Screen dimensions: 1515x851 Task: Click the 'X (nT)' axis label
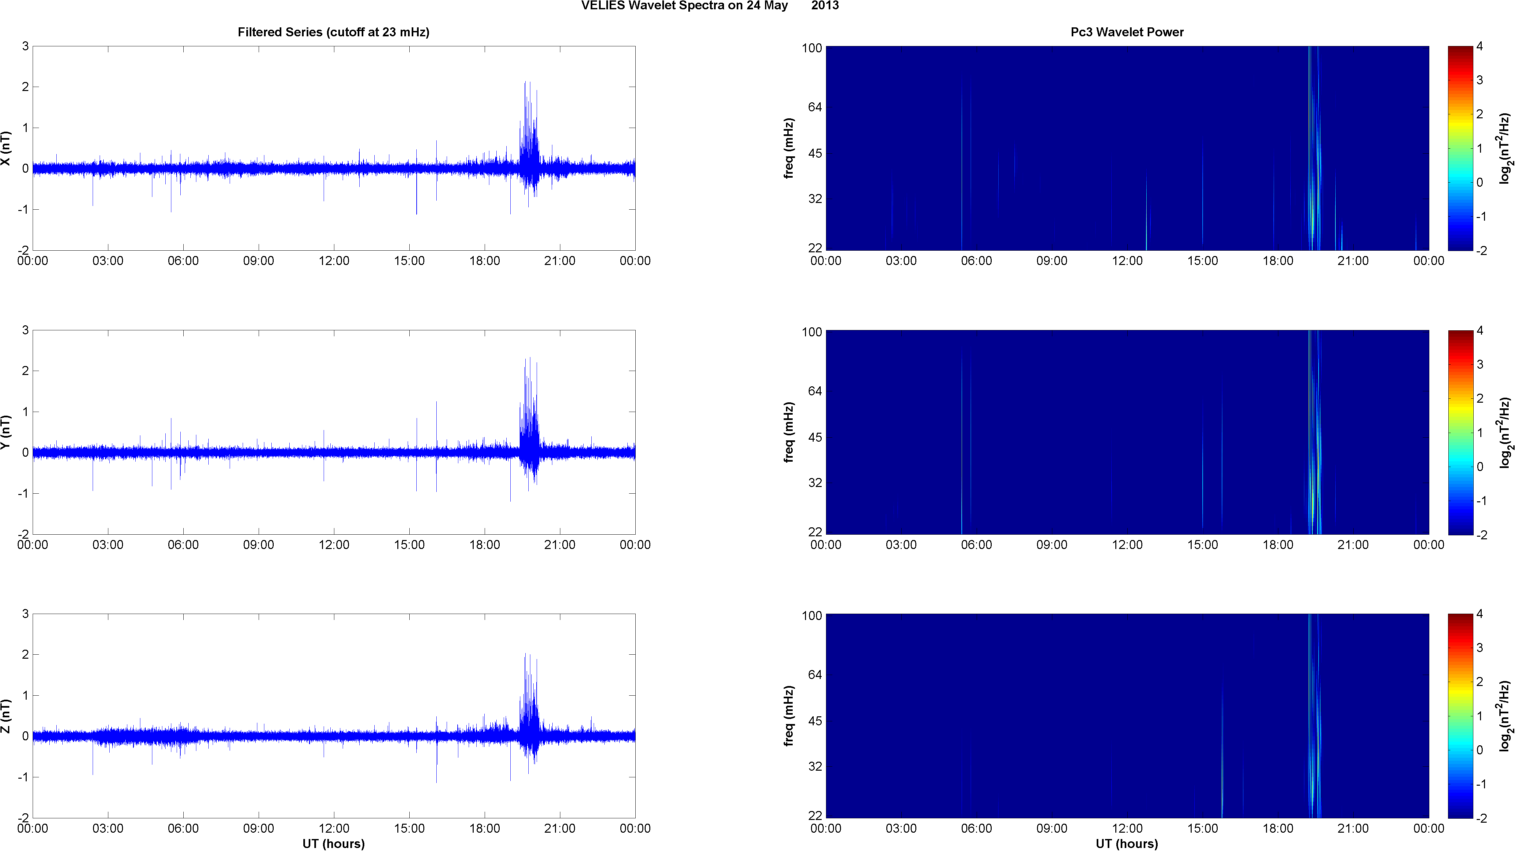(x=6, y=149)
